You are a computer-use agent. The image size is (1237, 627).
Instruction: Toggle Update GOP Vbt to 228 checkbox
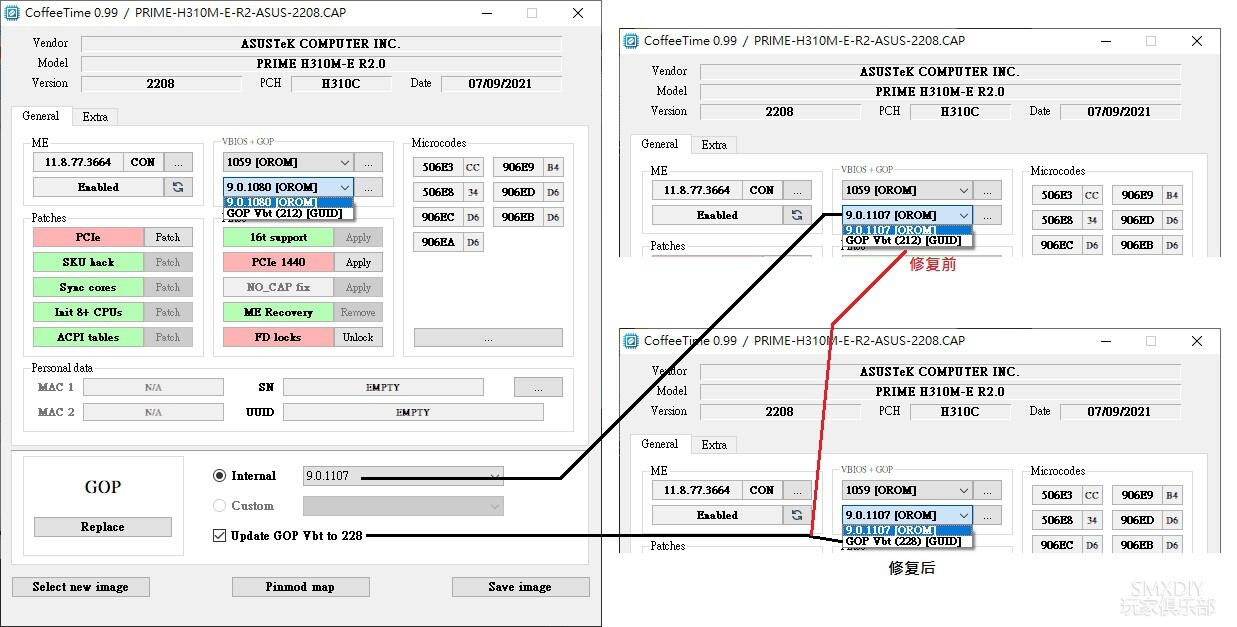(220, 536)
